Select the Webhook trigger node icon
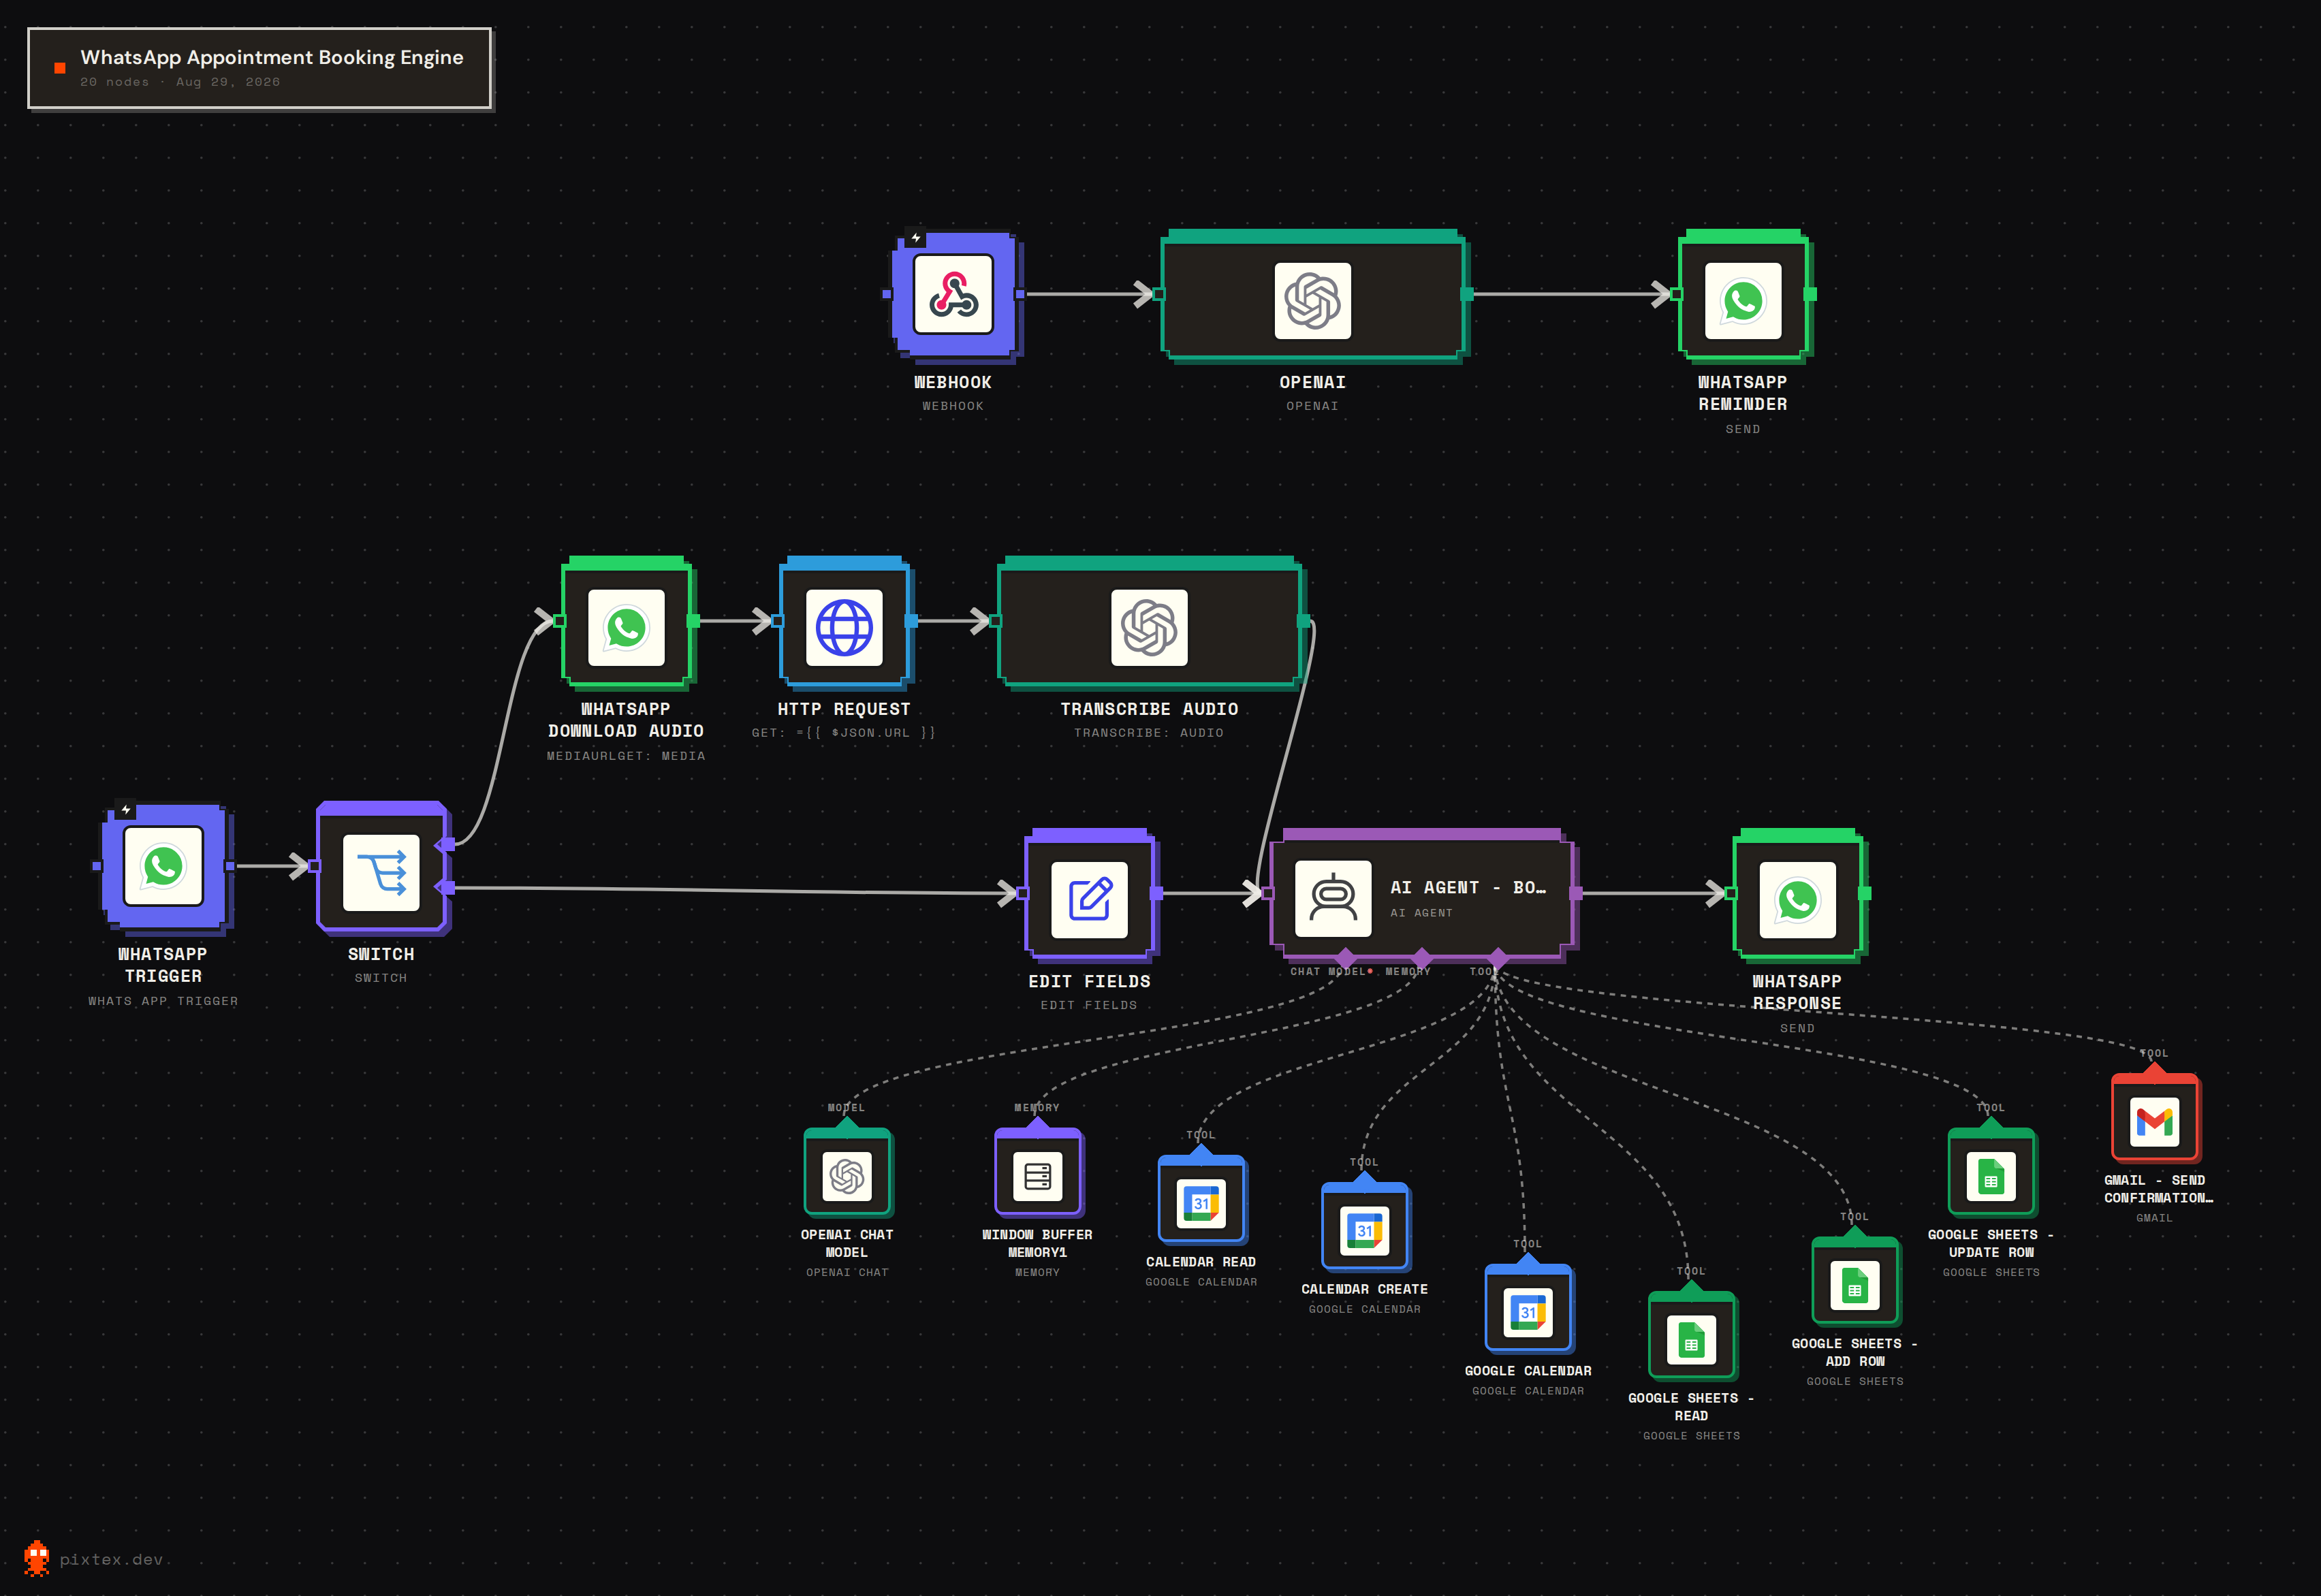Viewport: 2321px width, 1596px height. [x=953, y=294]
